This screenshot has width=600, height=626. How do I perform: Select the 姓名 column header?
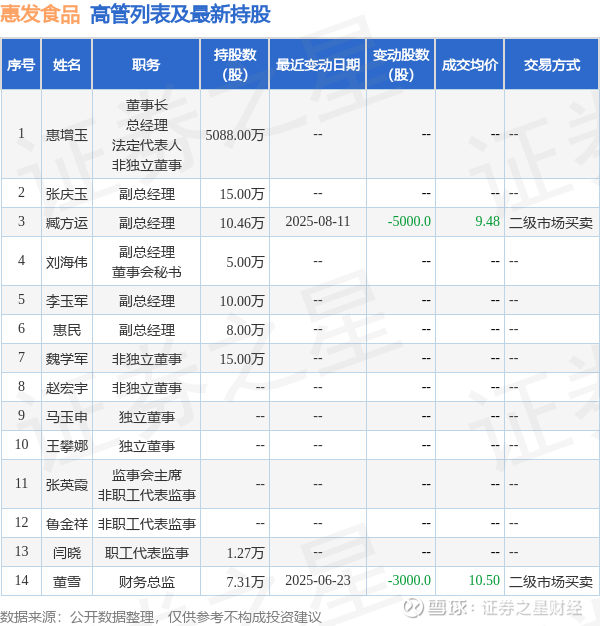coord(67,64)
